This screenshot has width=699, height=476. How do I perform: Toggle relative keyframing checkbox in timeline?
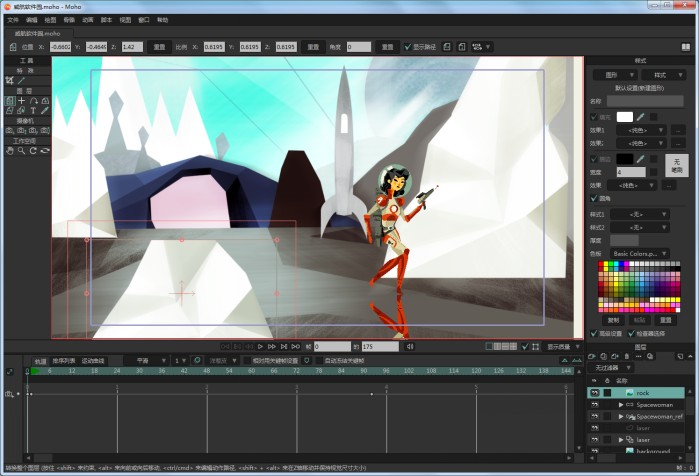[x=247, y=360]
